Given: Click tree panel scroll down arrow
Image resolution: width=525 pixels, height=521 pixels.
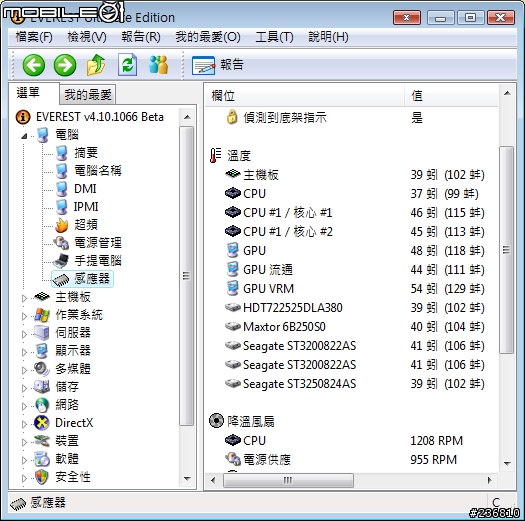Looking at the screenshot, I should (x=187, y=479).
